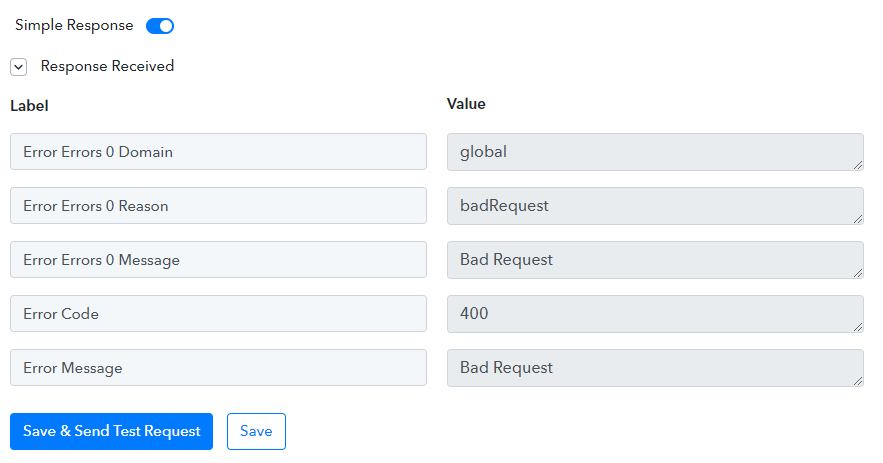Select the Error Errors 0 Reason label field
This screenshot has width=883, height=463.
218,206
